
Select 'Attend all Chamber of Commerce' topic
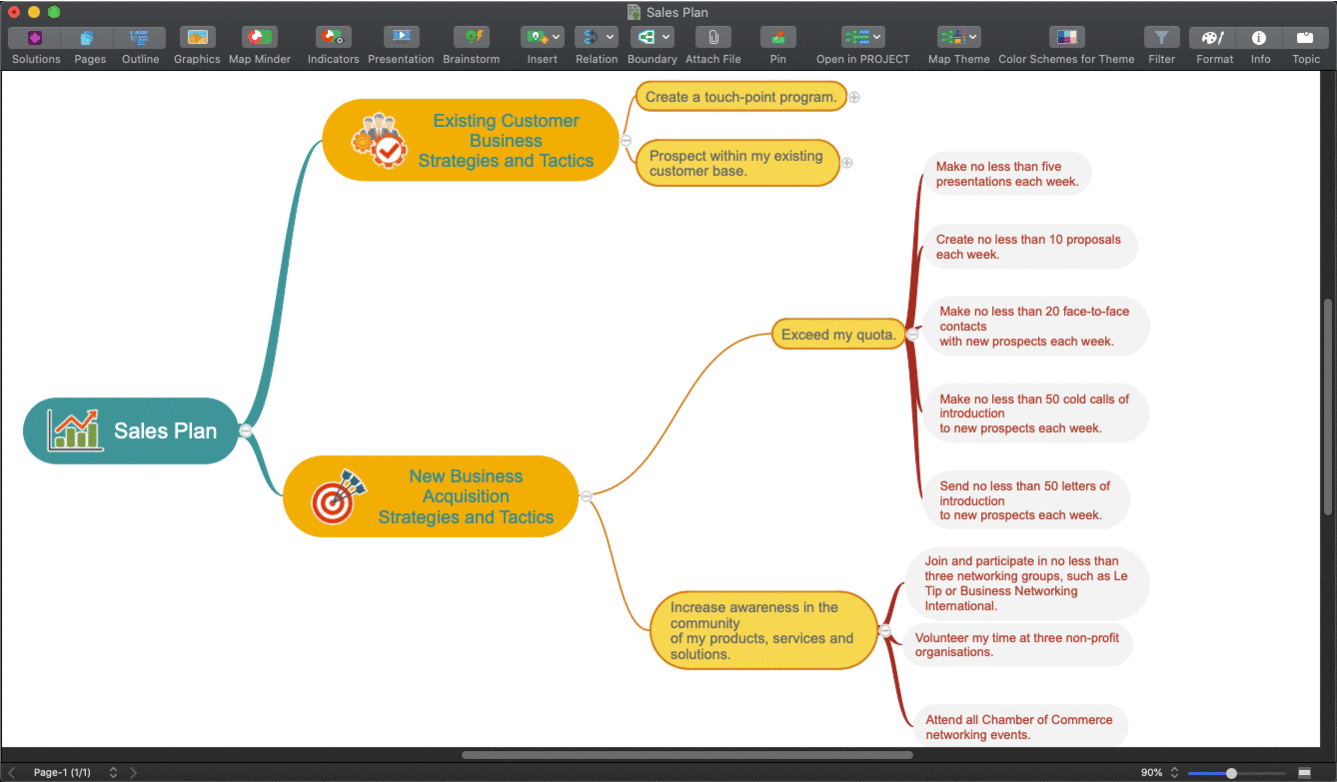1019,726
